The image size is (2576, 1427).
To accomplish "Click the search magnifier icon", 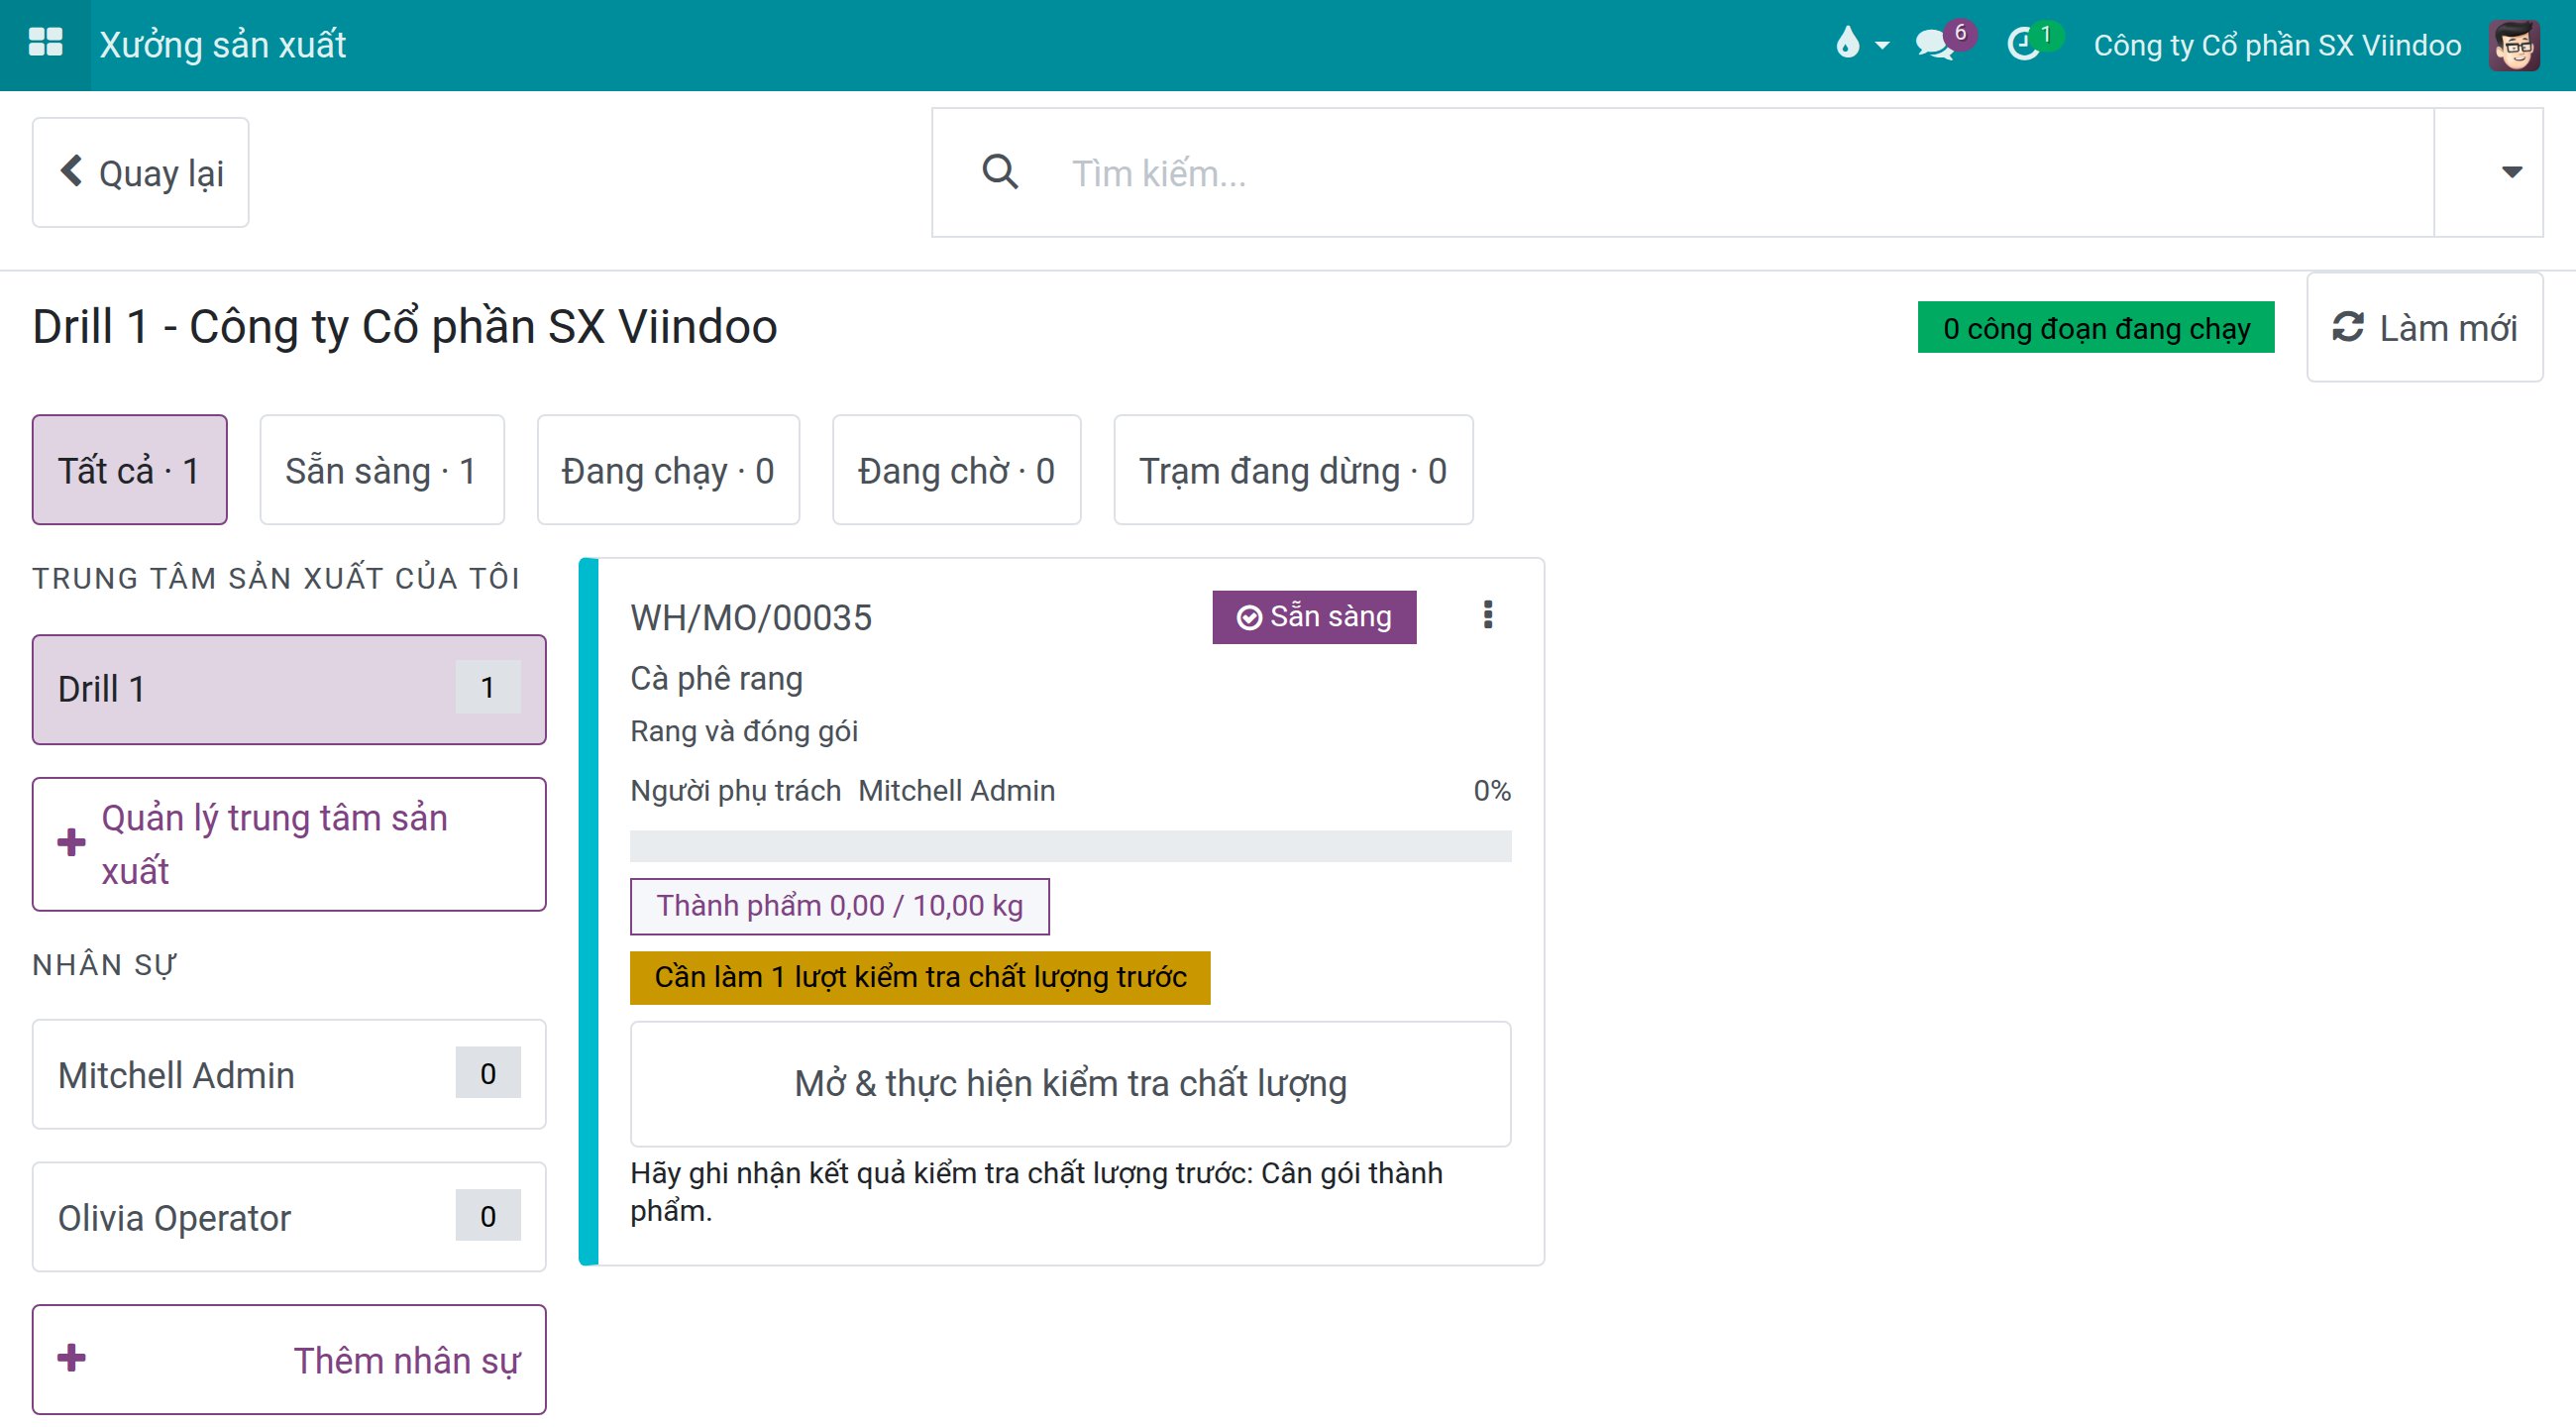I will point(1000,172).
